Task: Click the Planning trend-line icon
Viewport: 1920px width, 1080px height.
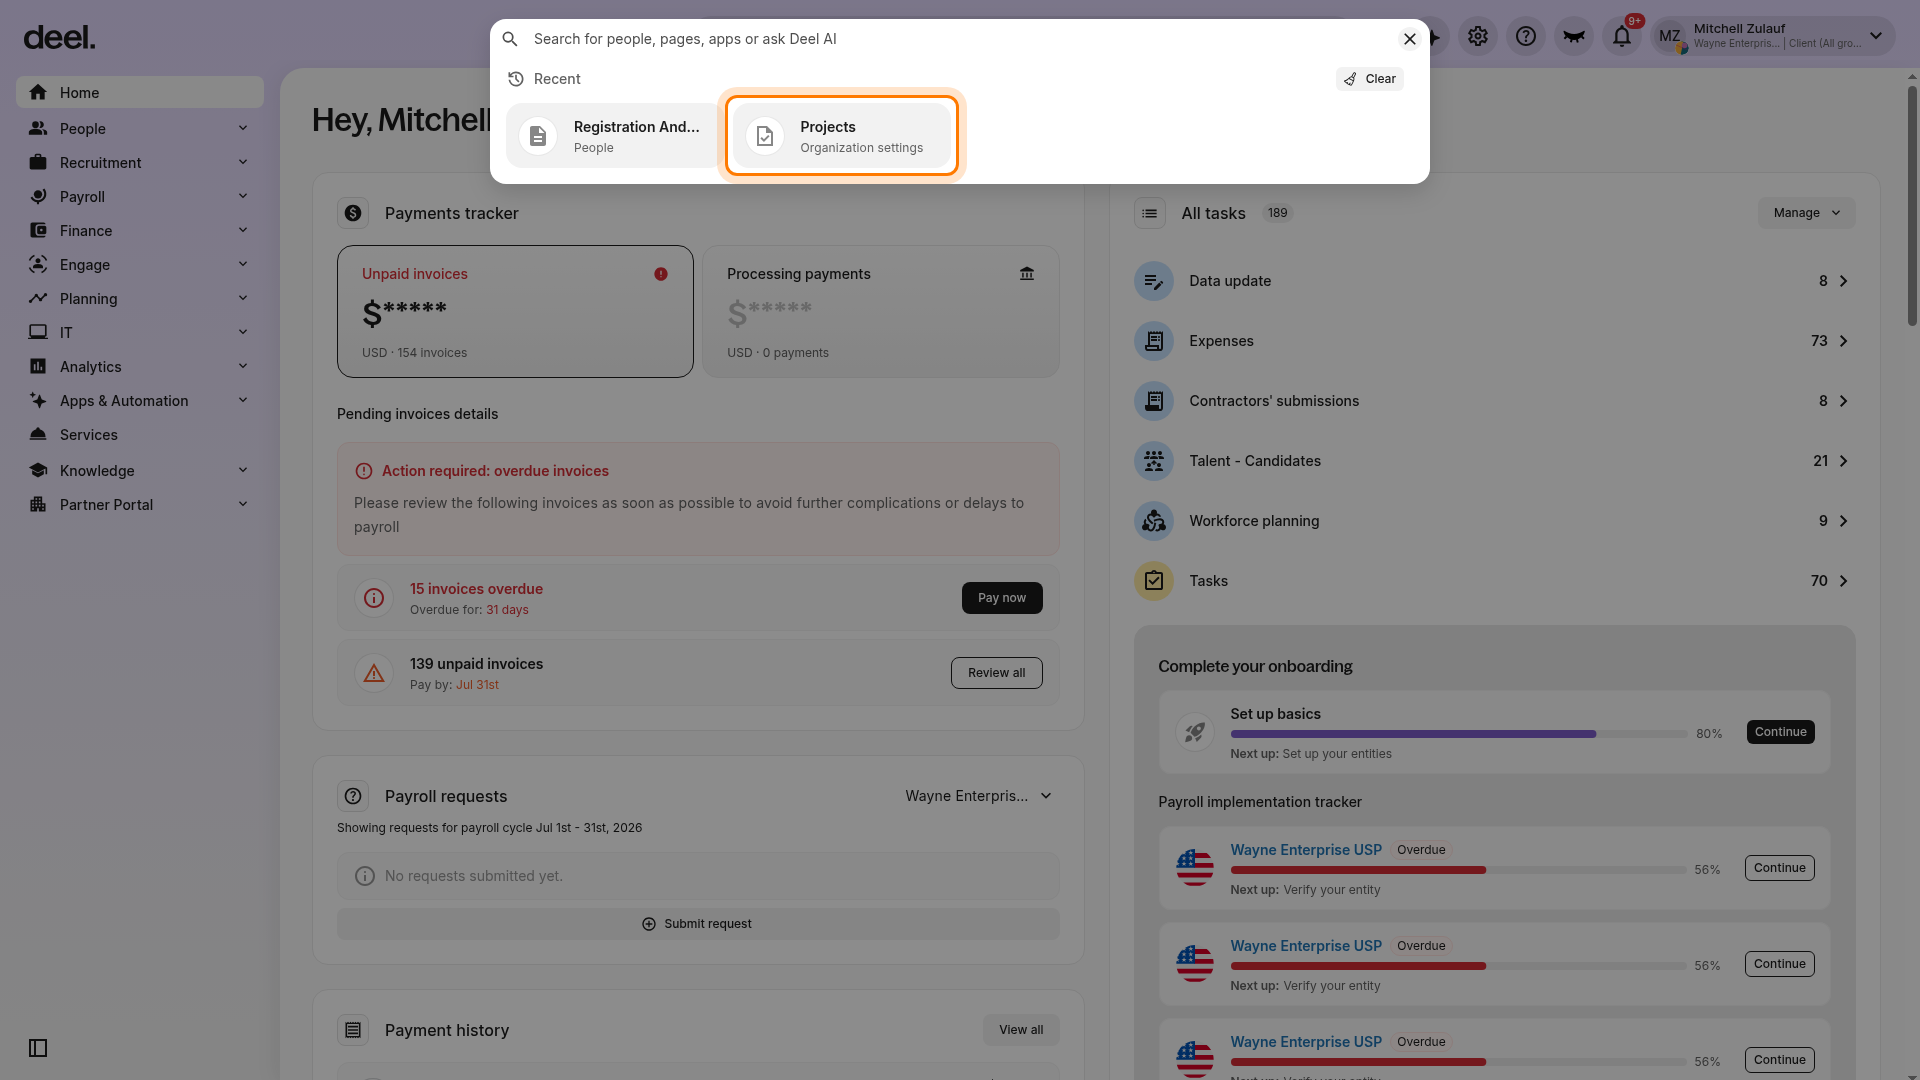Action: click(38, 298)
